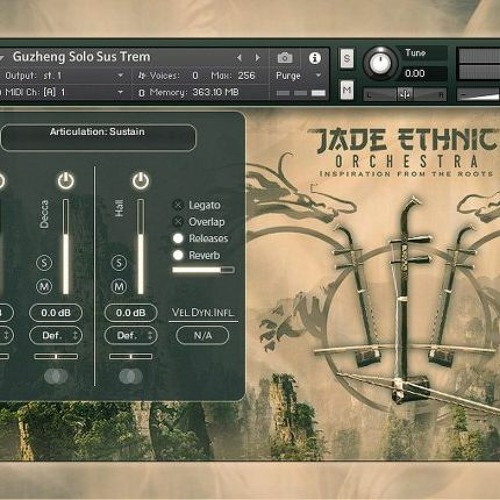Click the Memory 363.10 MB readout
Viewport: 500px width, 500px height.
click(215, 92)
